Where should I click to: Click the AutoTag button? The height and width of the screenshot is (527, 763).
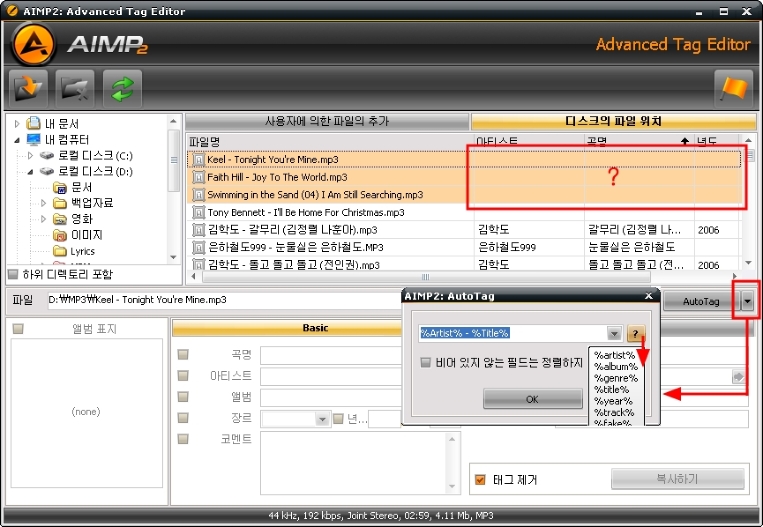[x=701, y=301]
